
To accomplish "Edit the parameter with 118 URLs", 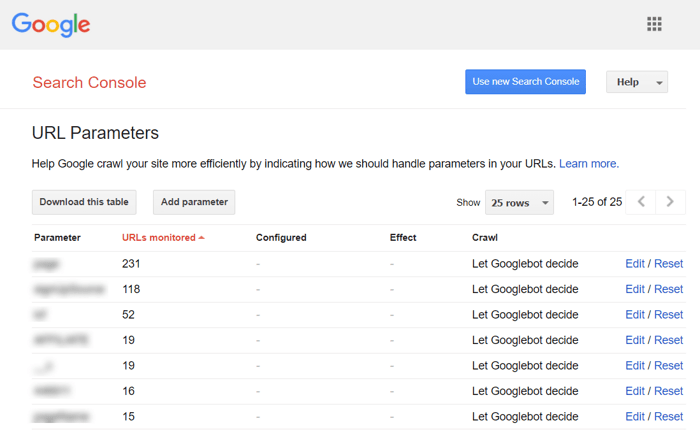I will point(635,289).
